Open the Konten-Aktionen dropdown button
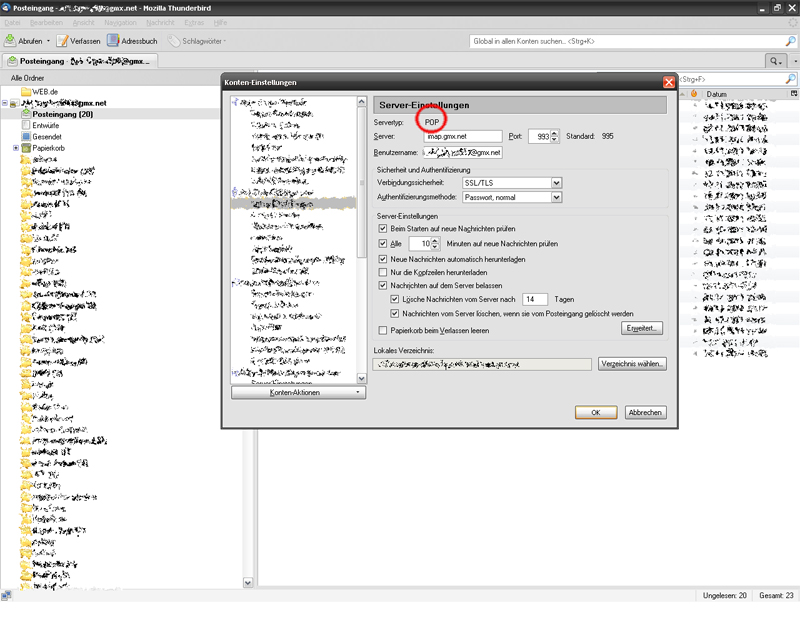Screen dimensions: 800x640 pyautogui.click(x=297, y=393)
